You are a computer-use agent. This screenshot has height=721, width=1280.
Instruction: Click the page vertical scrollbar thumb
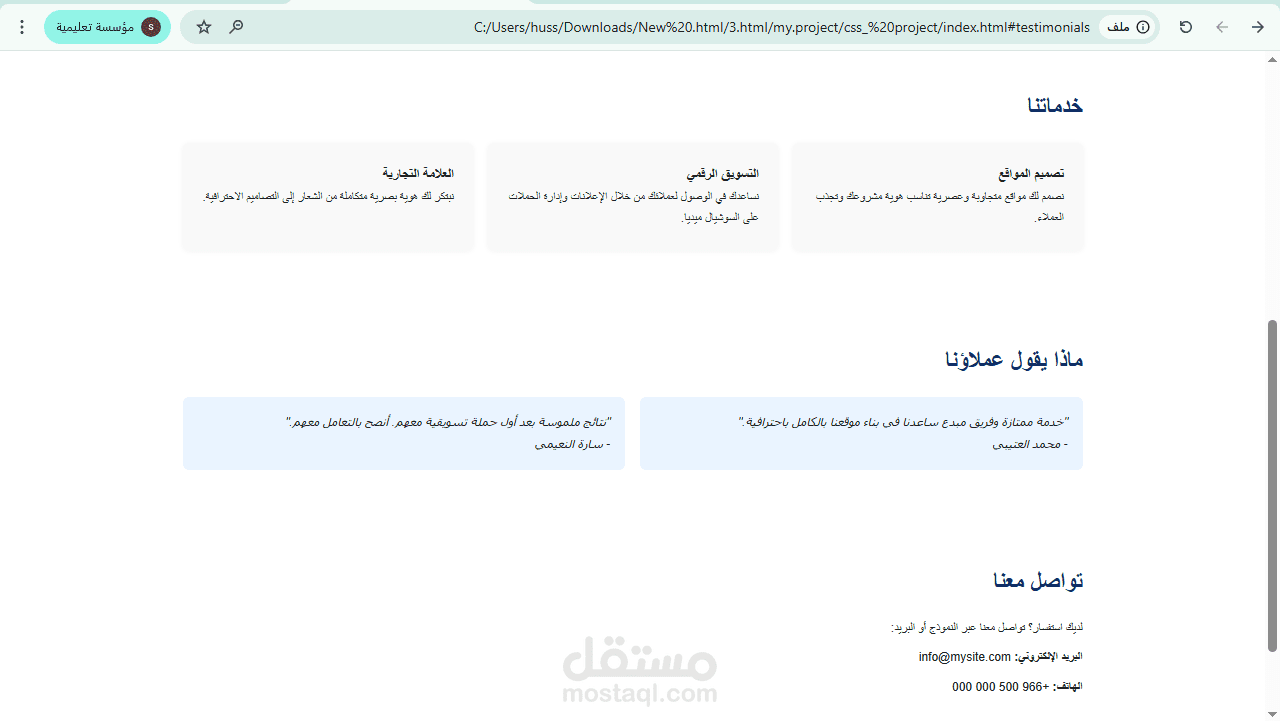(x=1272, y=486)
